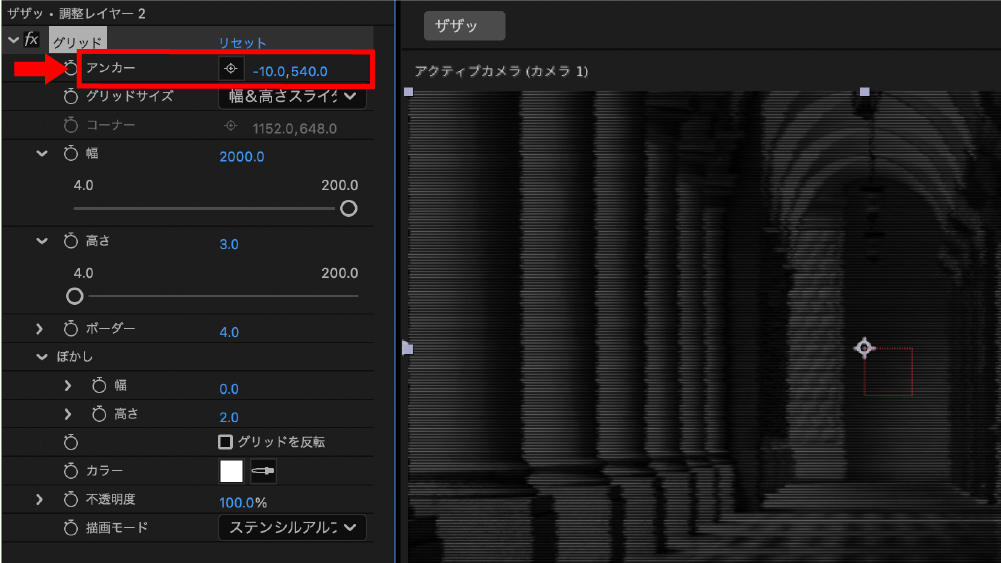Toggle the ボーダー stopwatch
Image resolution: width=1001 pixels, height=563 pixels.
click(70, 329)
